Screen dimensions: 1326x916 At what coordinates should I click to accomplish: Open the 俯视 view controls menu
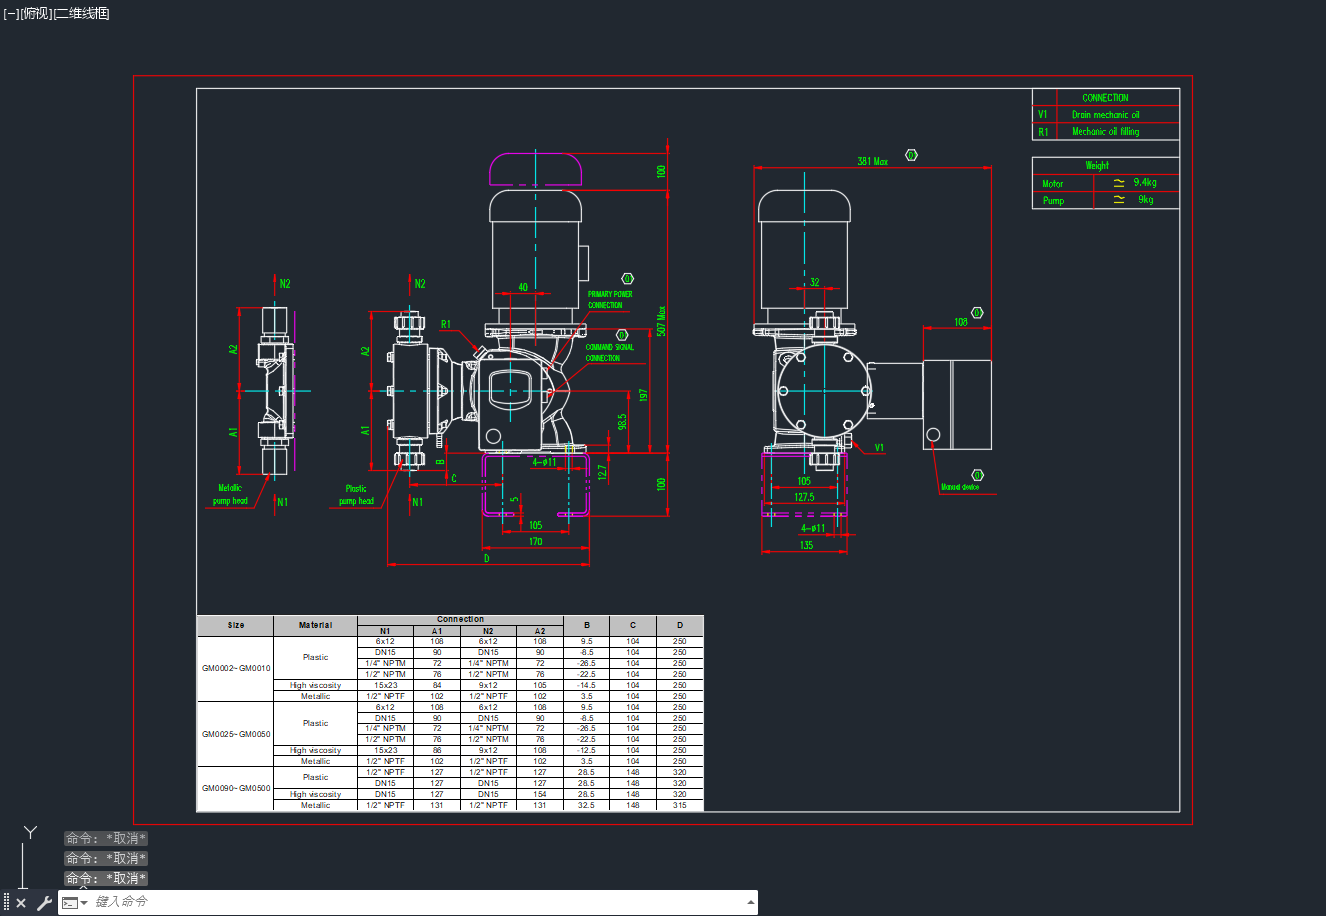[36, 13]
